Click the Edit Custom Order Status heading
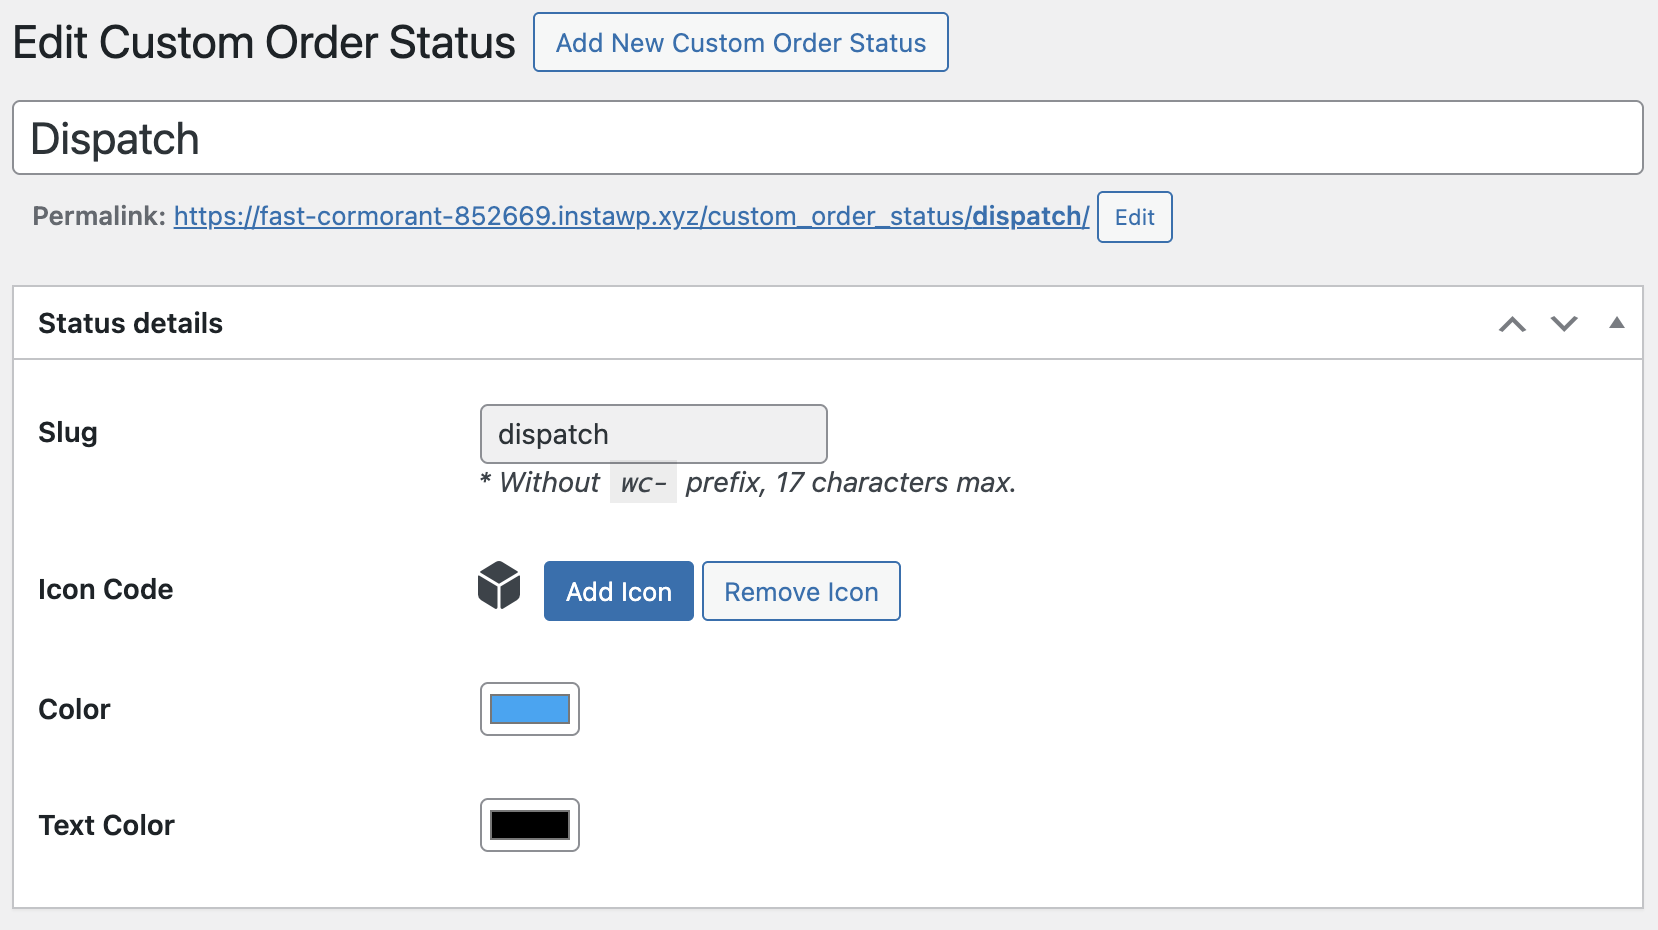 pos(264,42)
